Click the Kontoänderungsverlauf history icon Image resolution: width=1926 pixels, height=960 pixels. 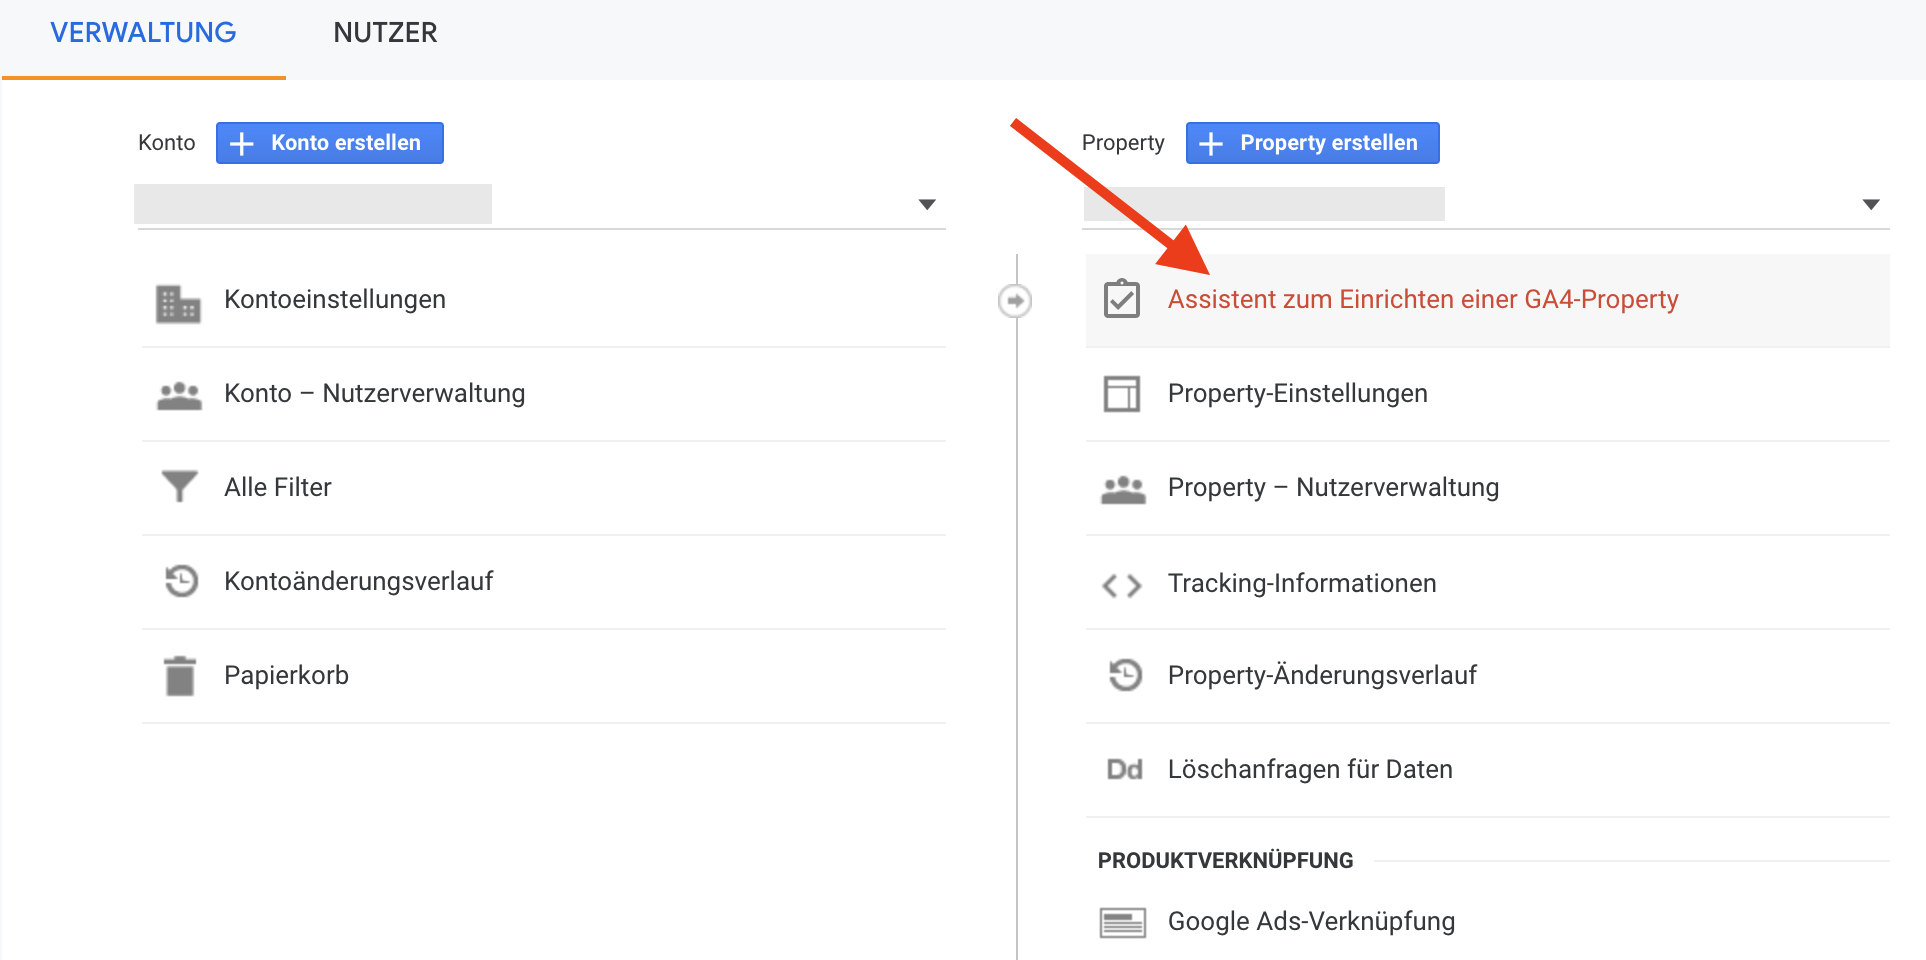(x=181, y=581)
